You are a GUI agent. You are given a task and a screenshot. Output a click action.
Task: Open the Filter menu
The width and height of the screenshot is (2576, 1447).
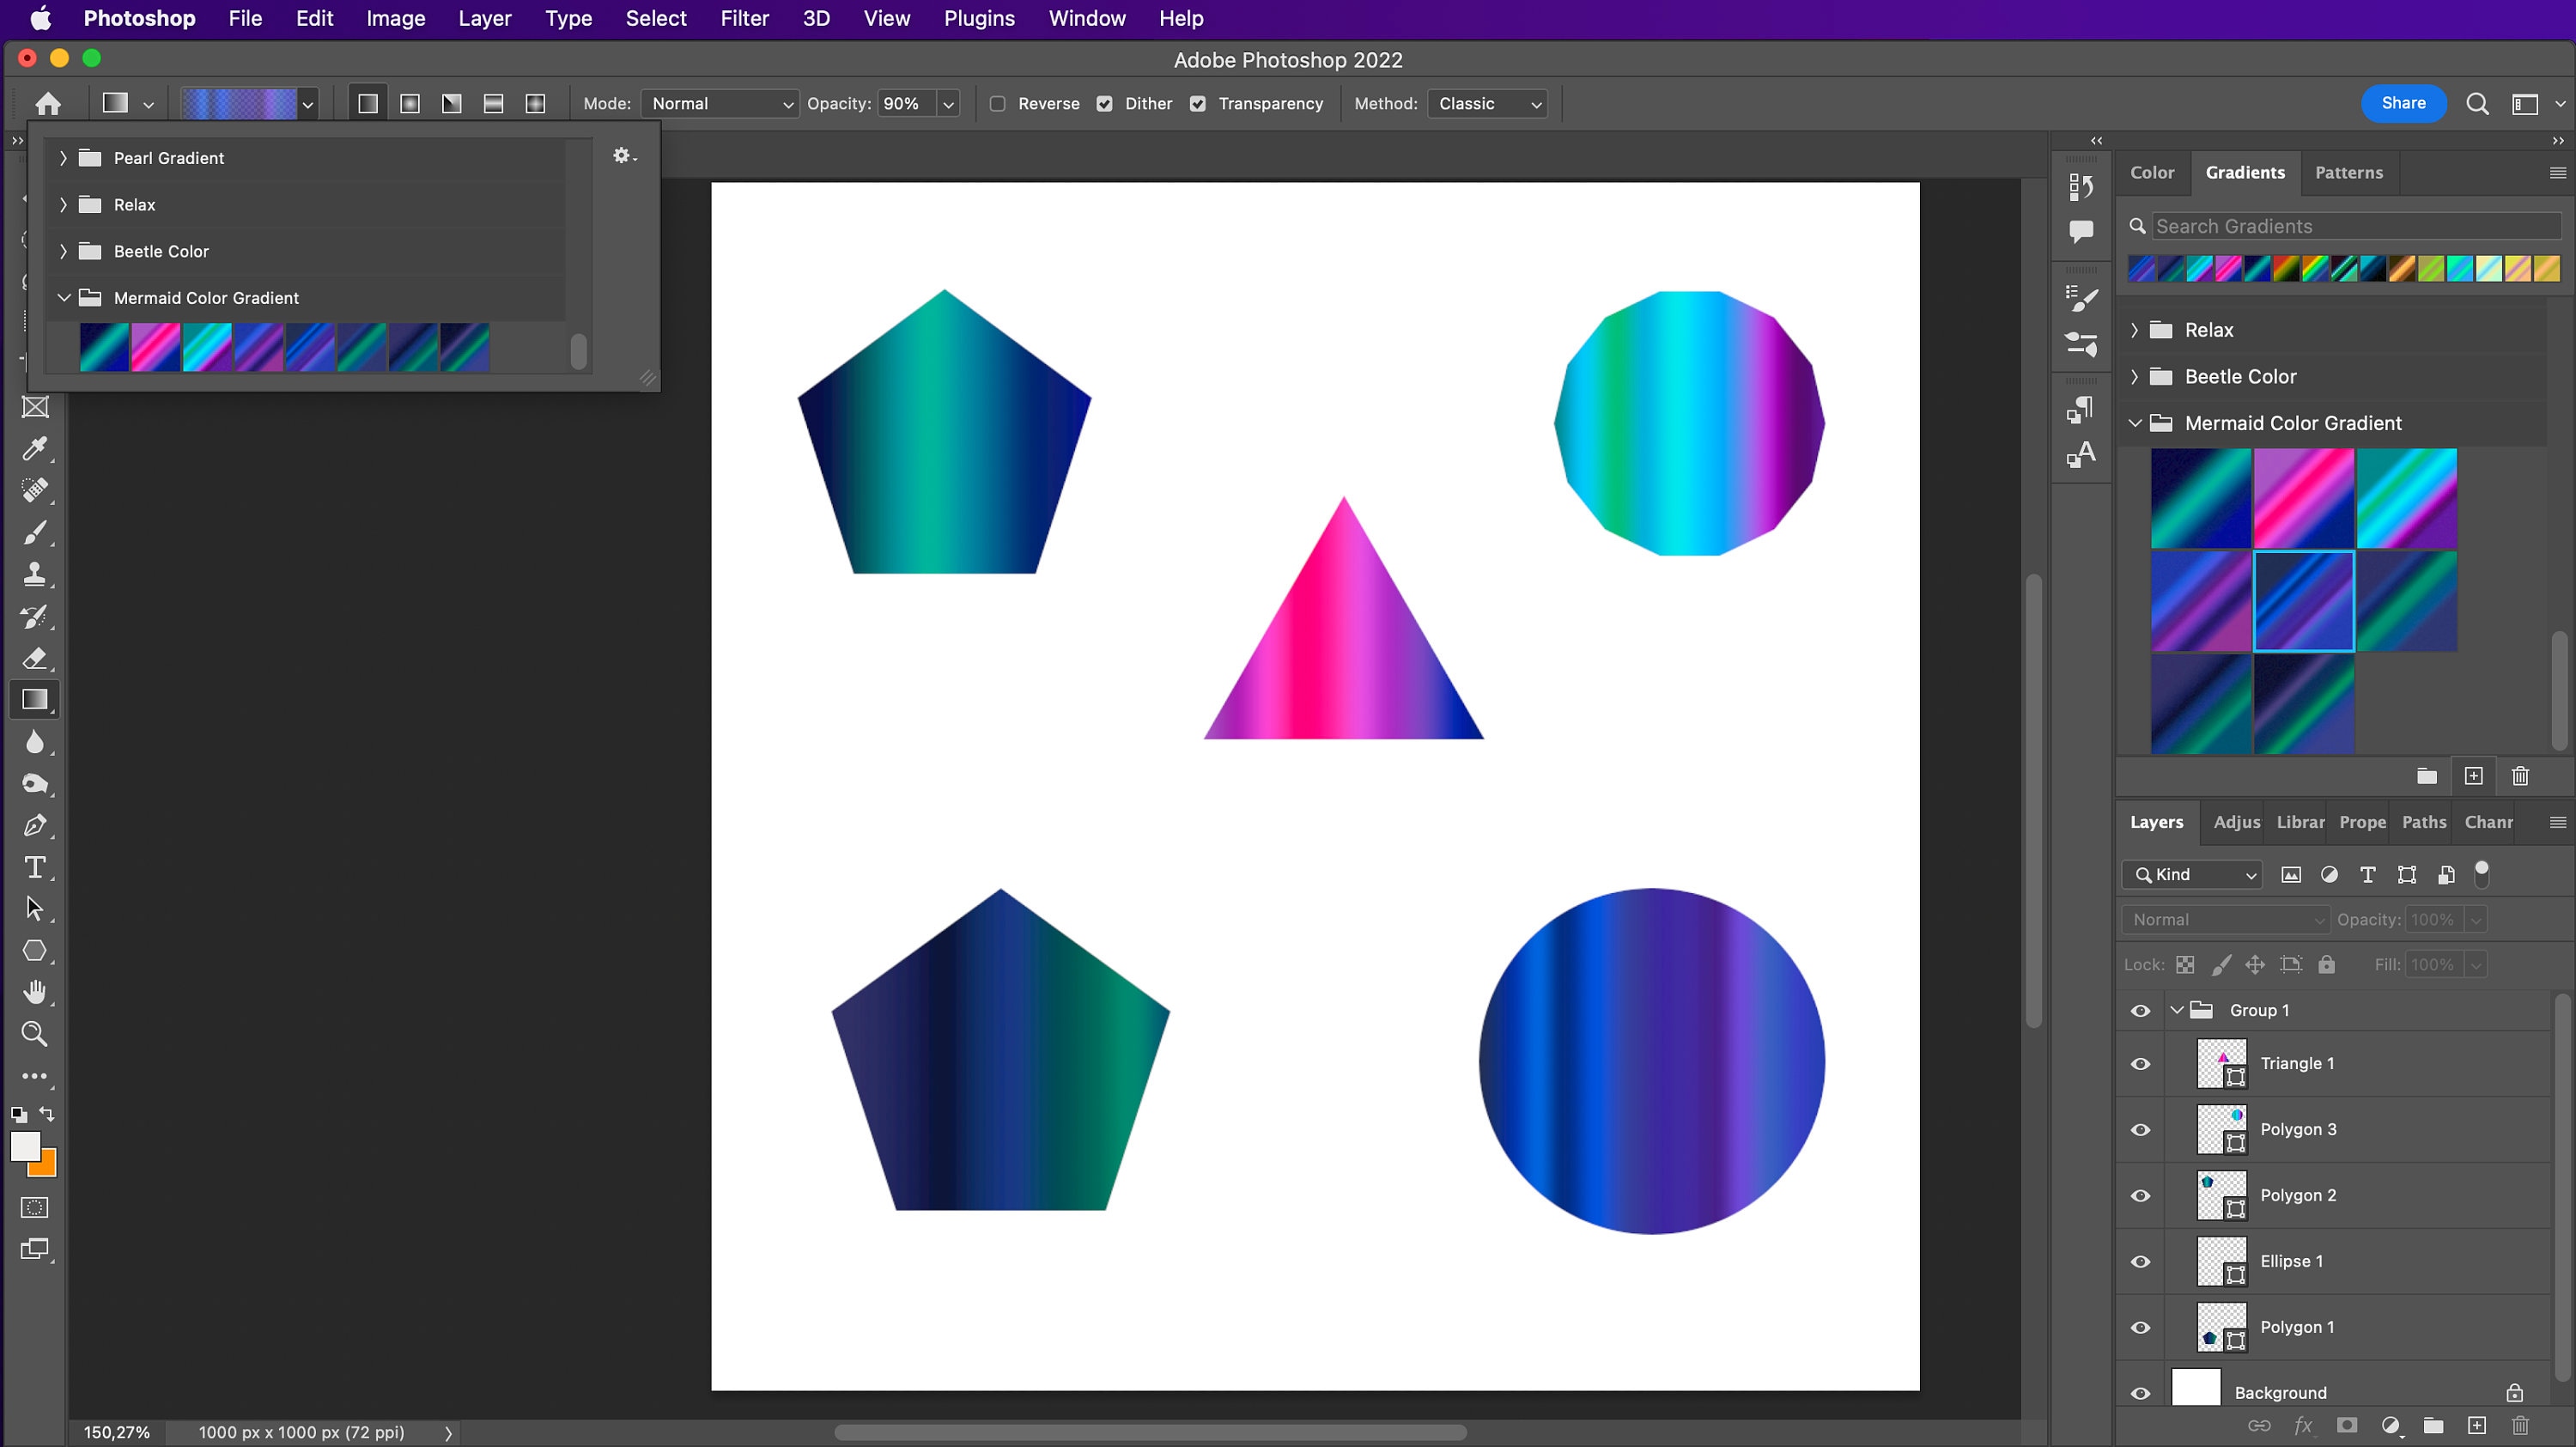[x=744, y=18]
